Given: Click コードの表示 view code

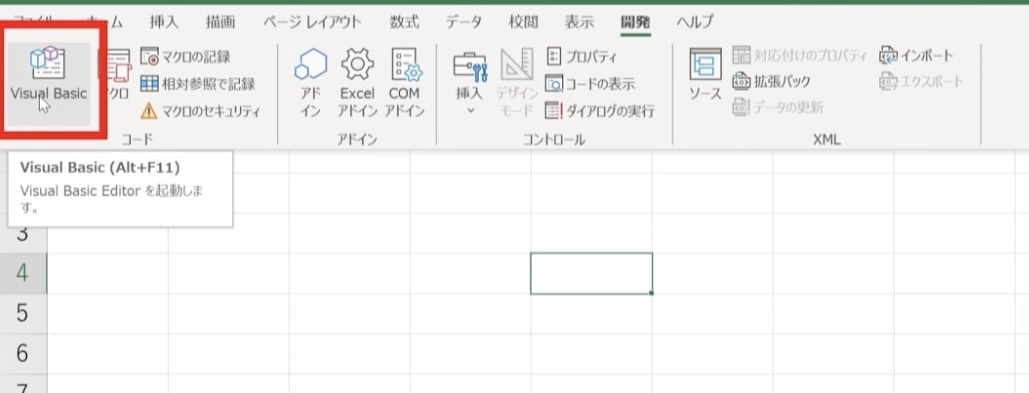Looking at the screenshot, I should [x=590, y=84].
